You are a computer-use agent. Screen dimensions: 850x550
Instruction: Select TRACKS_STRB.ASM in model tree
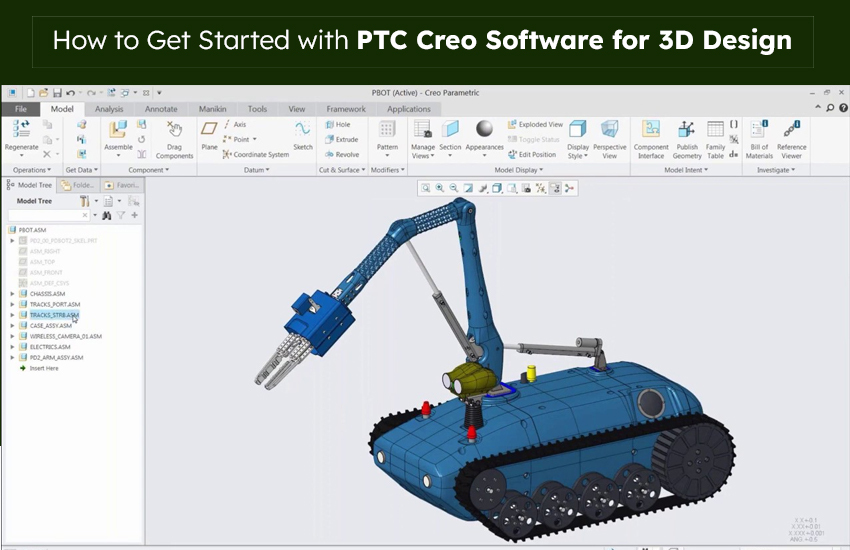pyautogui.click(x=54, y=315)
